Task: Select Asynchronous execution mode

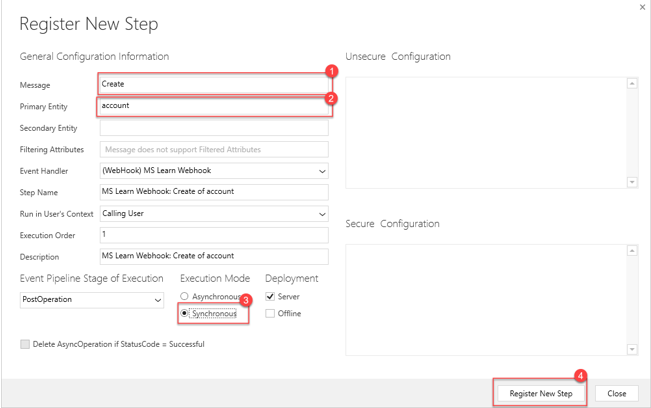Action: 184,296
